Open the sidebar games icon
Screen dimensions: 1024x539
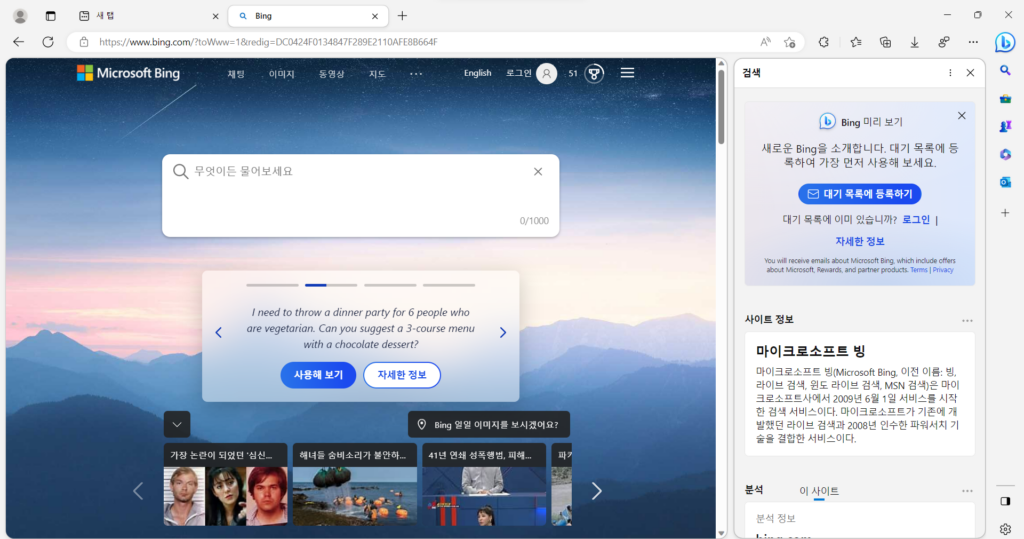[x=1005, y=126]
